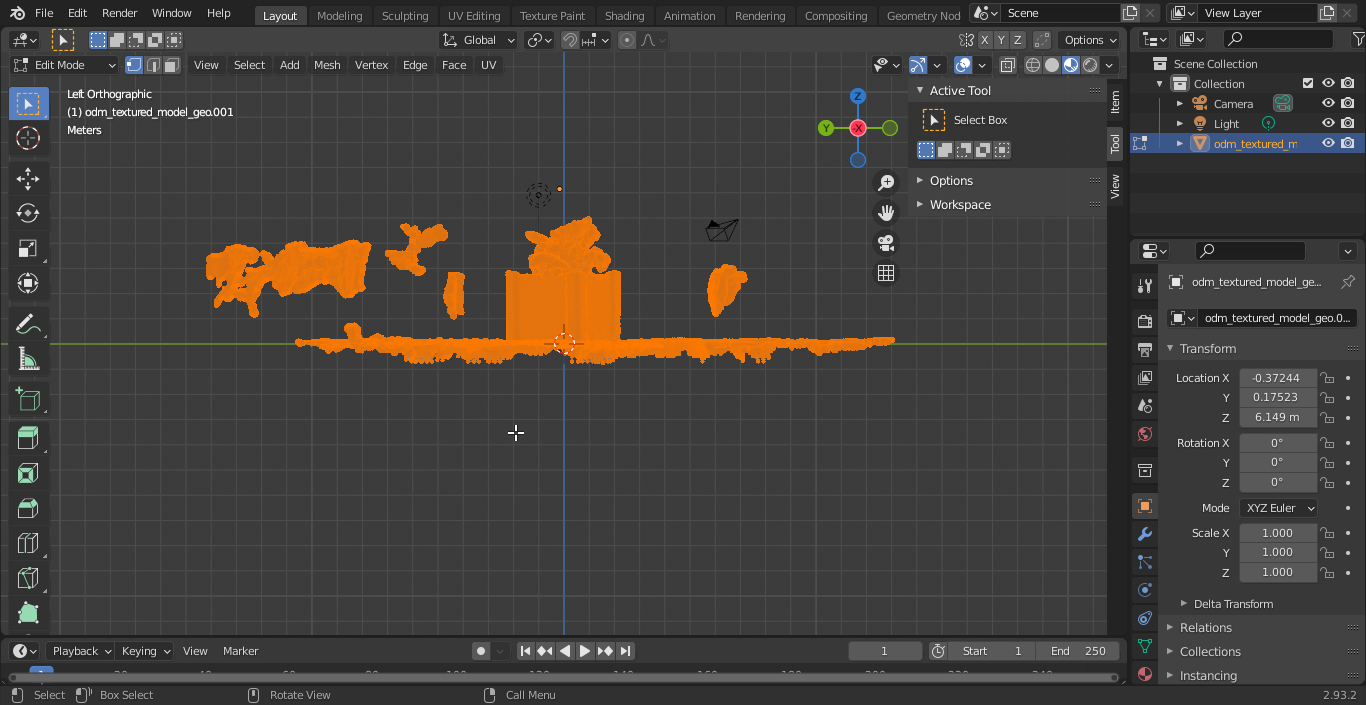
Task: Toggle camera view in viewport
Action: click(x=886, y=243)
